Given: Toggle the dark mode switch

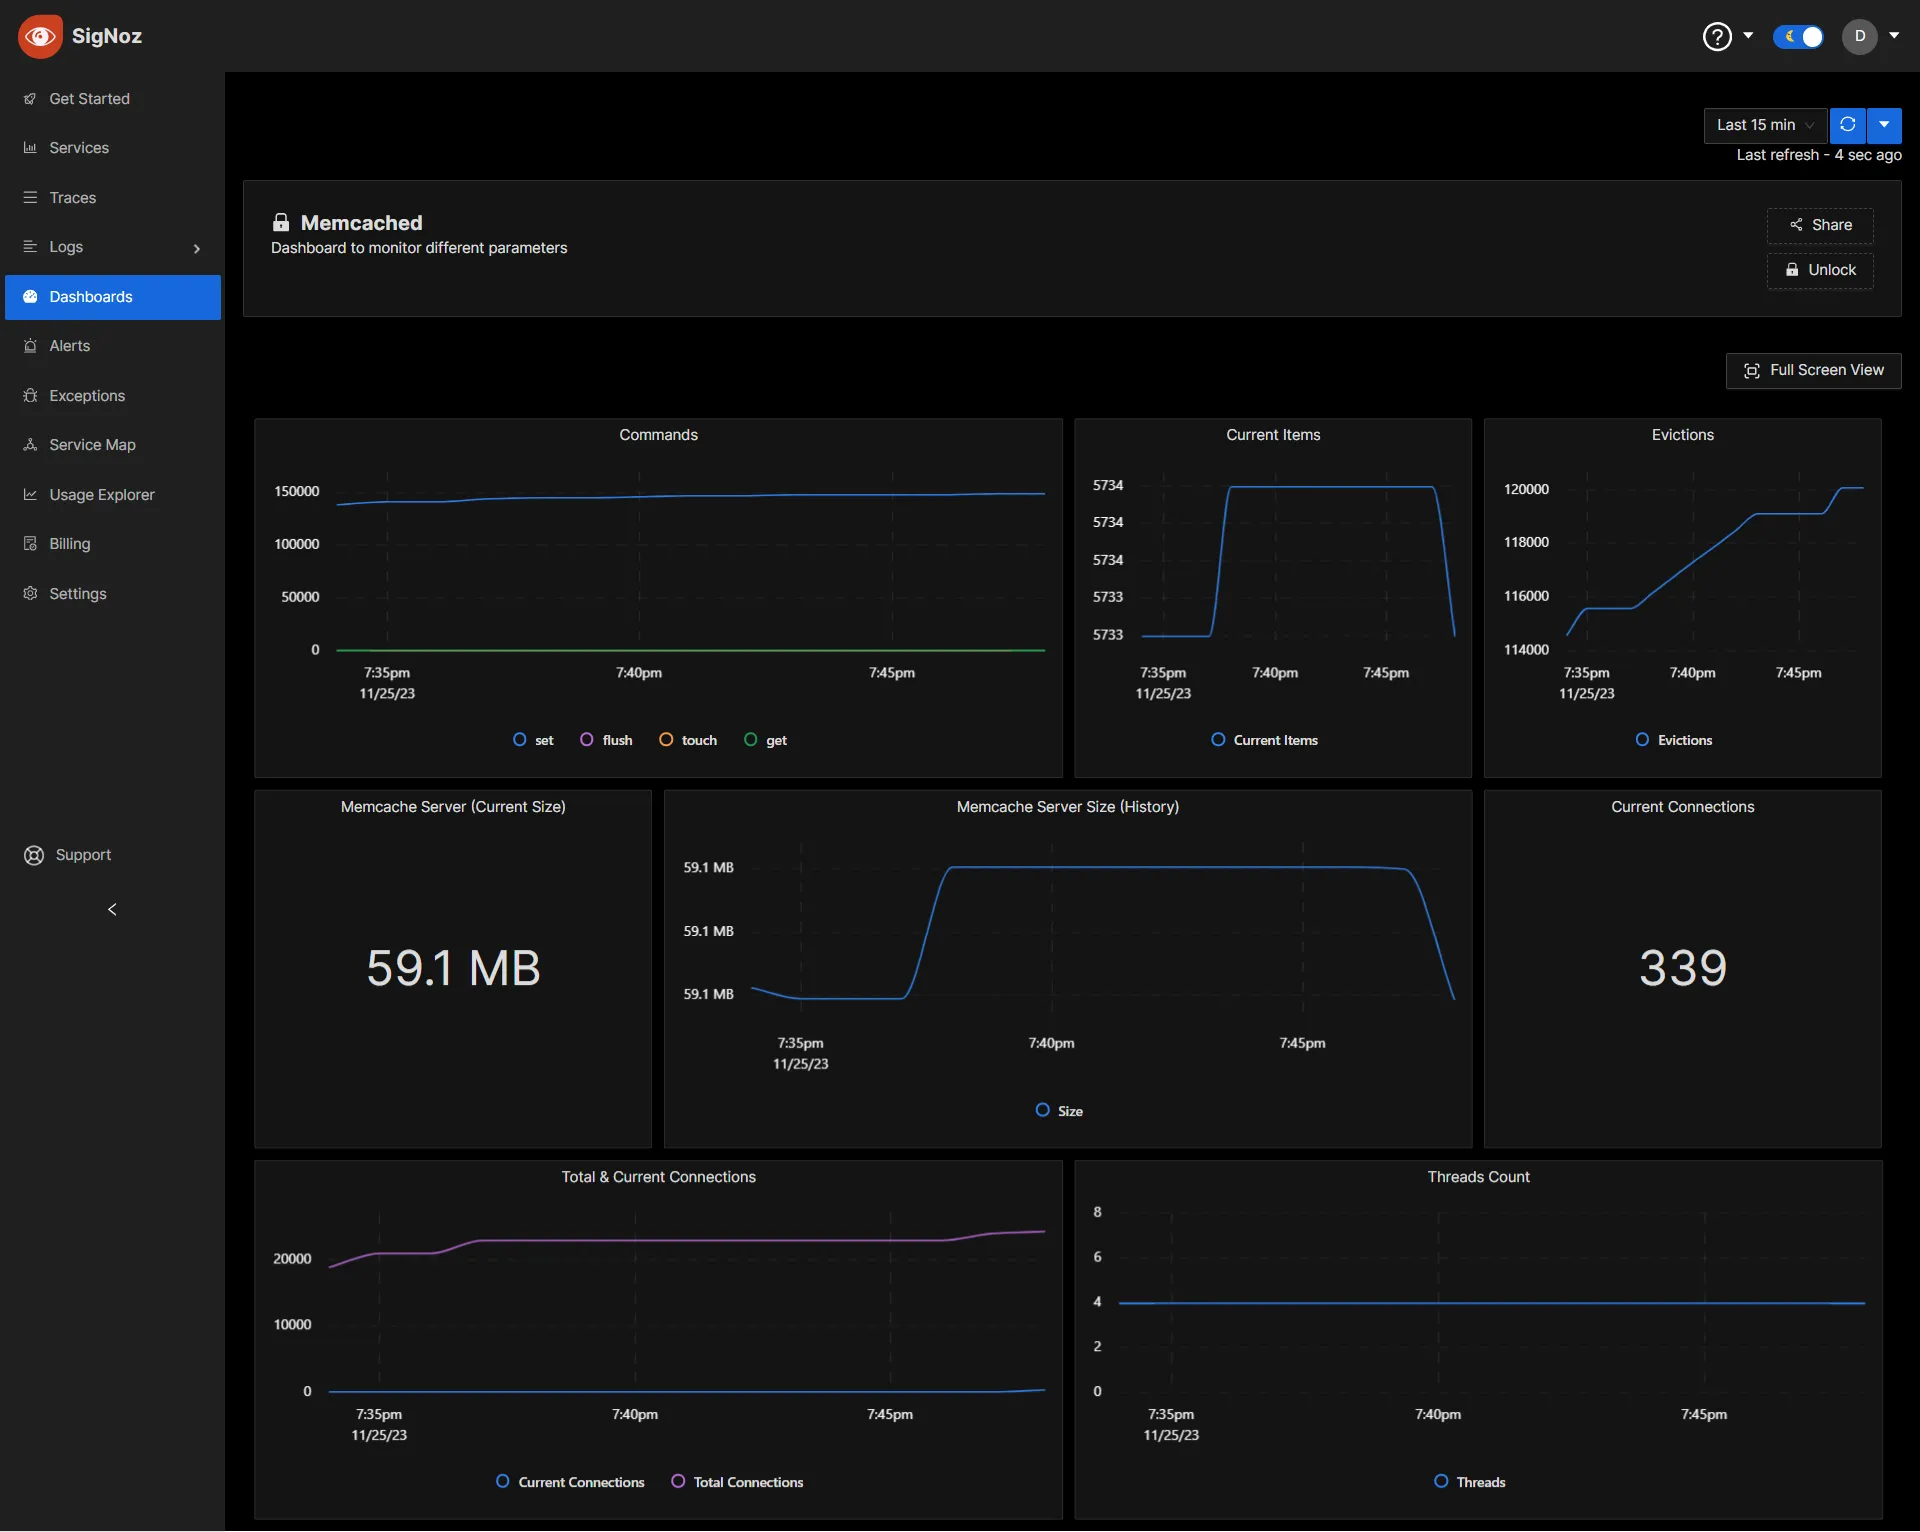Looking at the screenshot, I should pos(1798,37).
